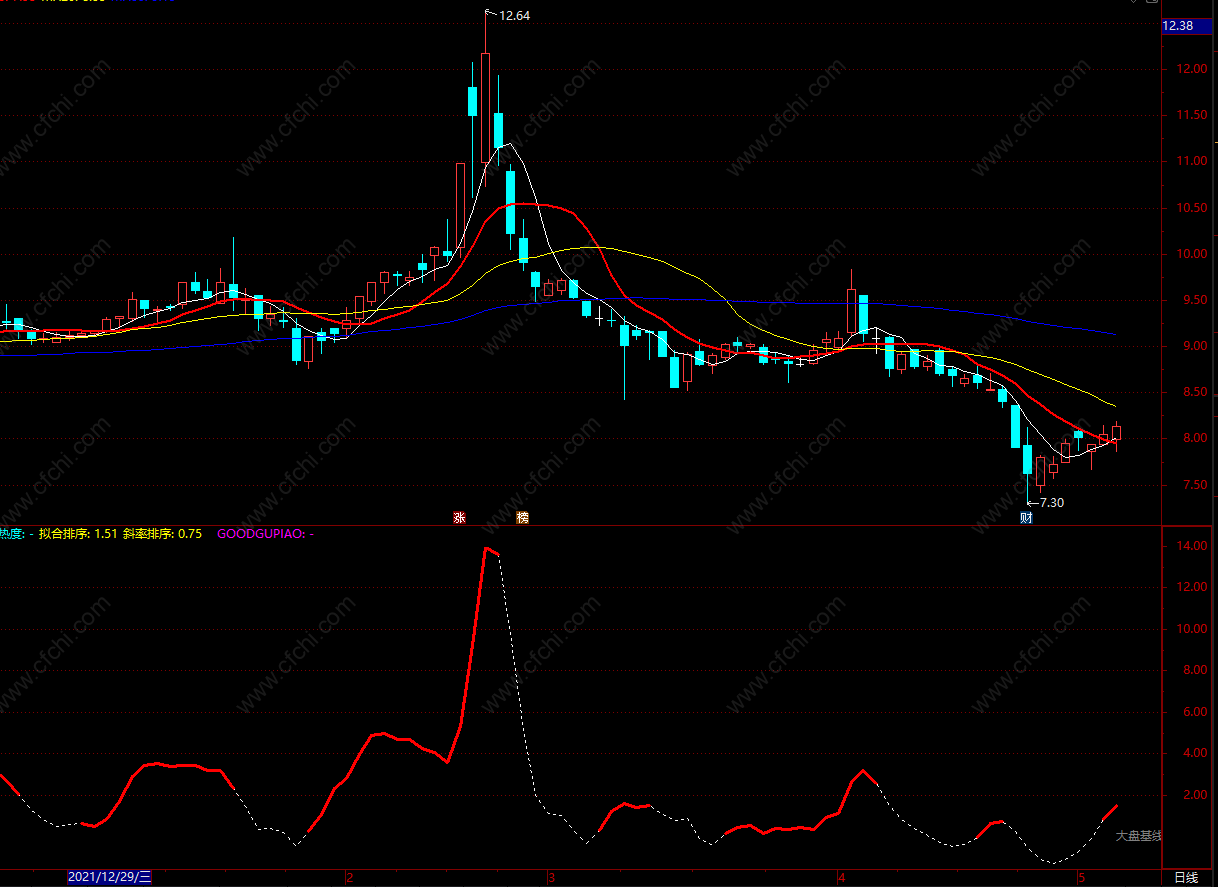
Task: Select the 斜率排序: 0.75 indicator label
Action: (x=162, y=534)
